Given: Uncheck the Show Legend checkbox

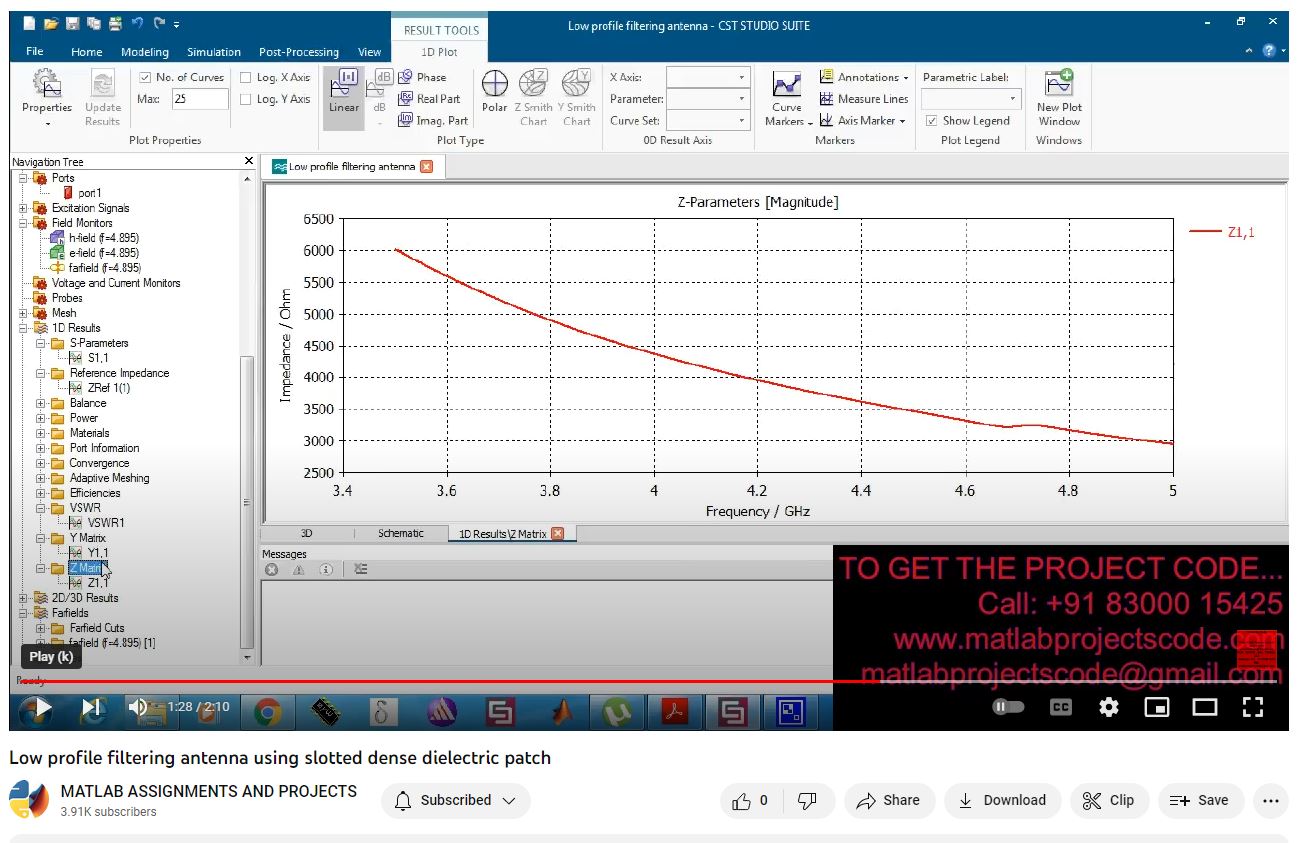Looking at the screenshot, I should 932,121.
